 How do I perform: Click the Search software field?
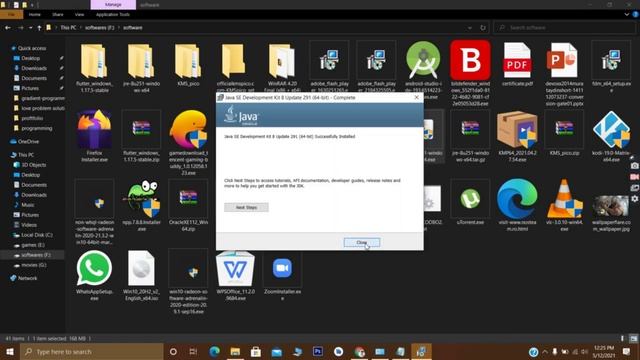[x=564, y=28]
